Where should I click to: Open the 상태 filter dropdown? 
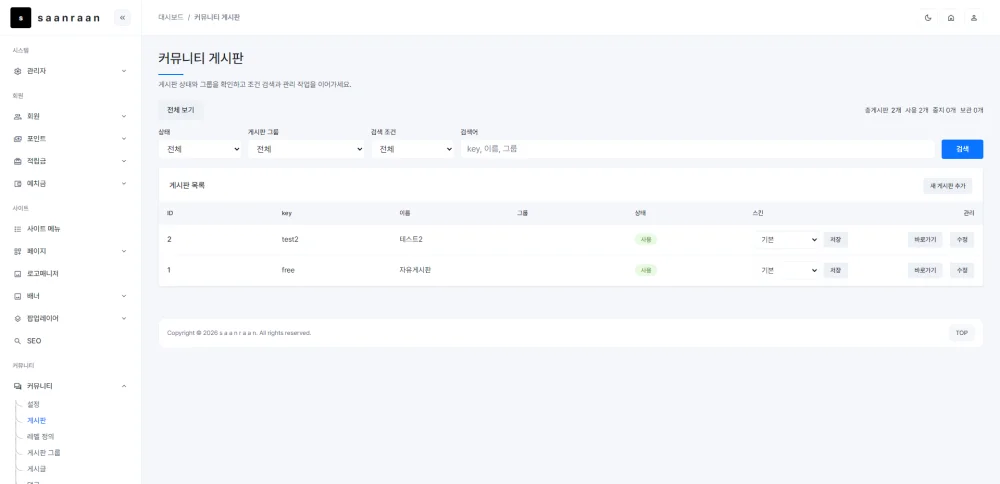click(x=200, y=149)
